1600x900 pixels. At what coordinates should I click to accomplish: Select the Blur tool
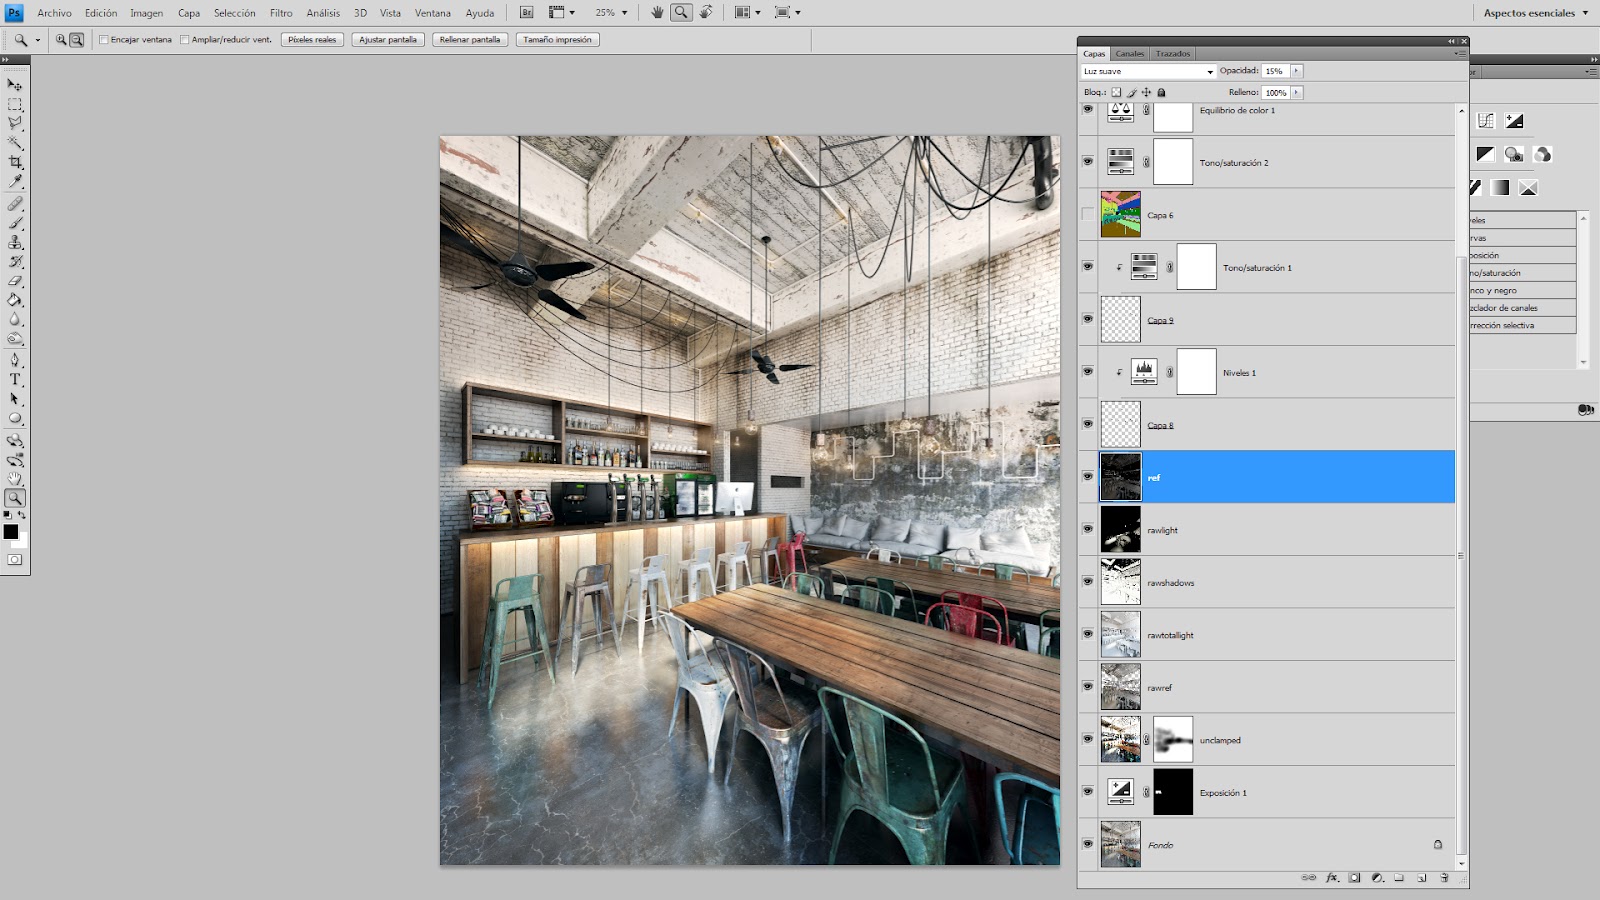point(15,320)
